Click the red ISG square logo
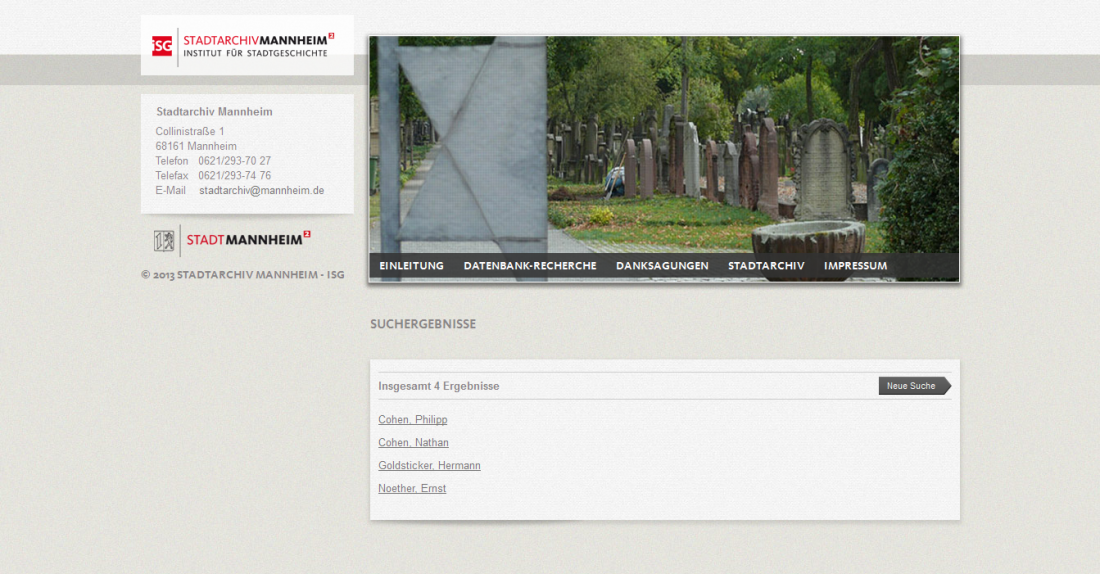Viewport: 1100px width, 574px height. point(162,46)
